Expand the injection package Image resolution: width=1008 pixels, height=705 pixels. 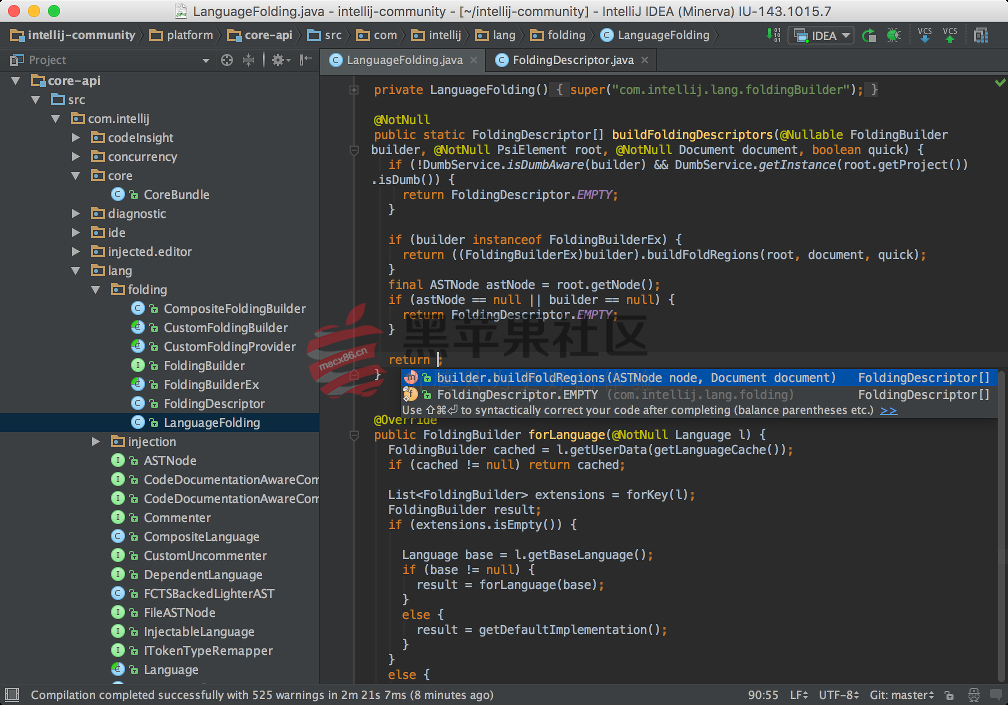point(96,442)
